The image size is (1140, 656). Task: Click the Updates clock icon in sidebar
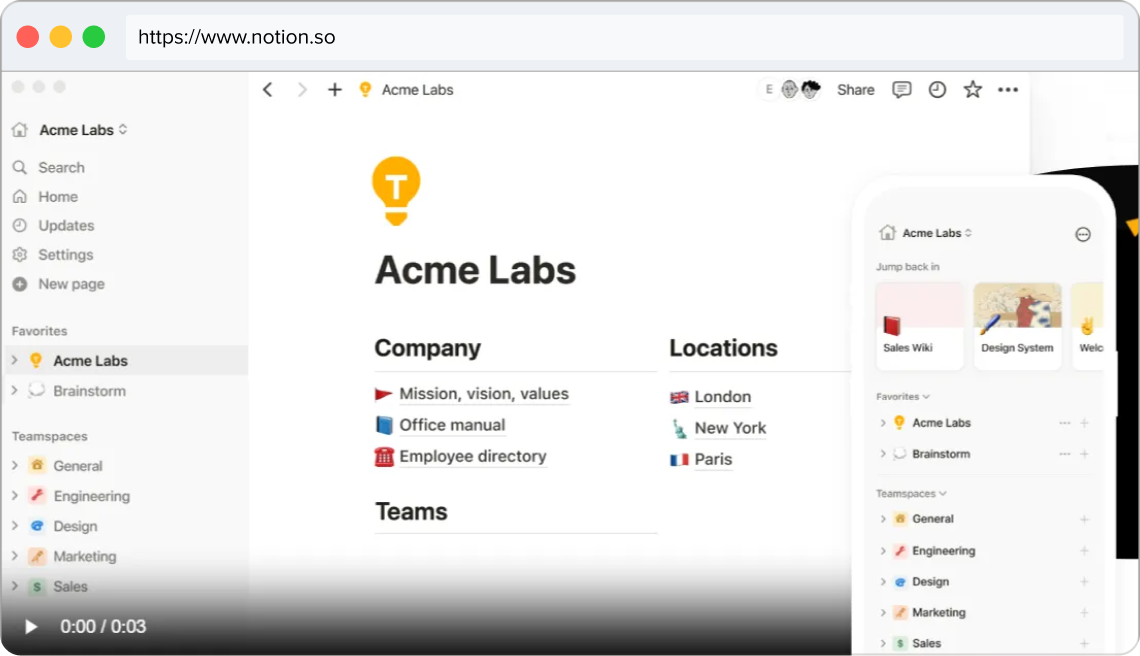coord(20,225)
